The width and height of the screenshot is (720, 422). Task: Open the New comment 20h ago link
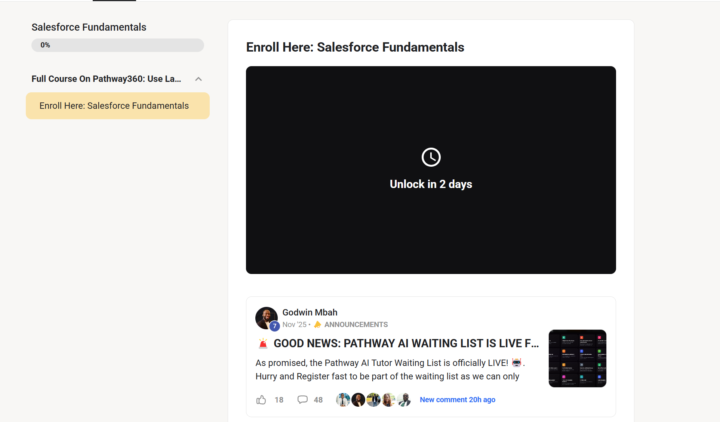click(x=457, y=399)
